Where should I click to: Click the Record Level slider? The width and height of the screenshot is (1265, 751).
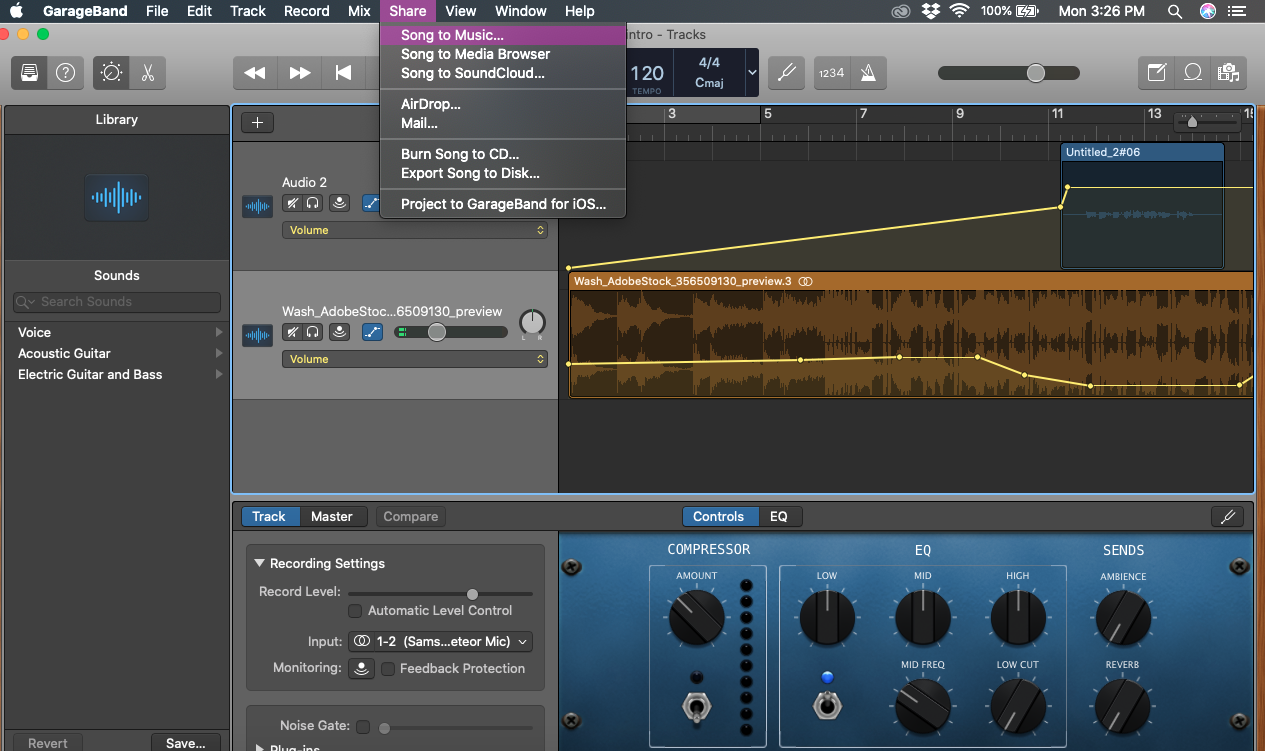[440, 593]
